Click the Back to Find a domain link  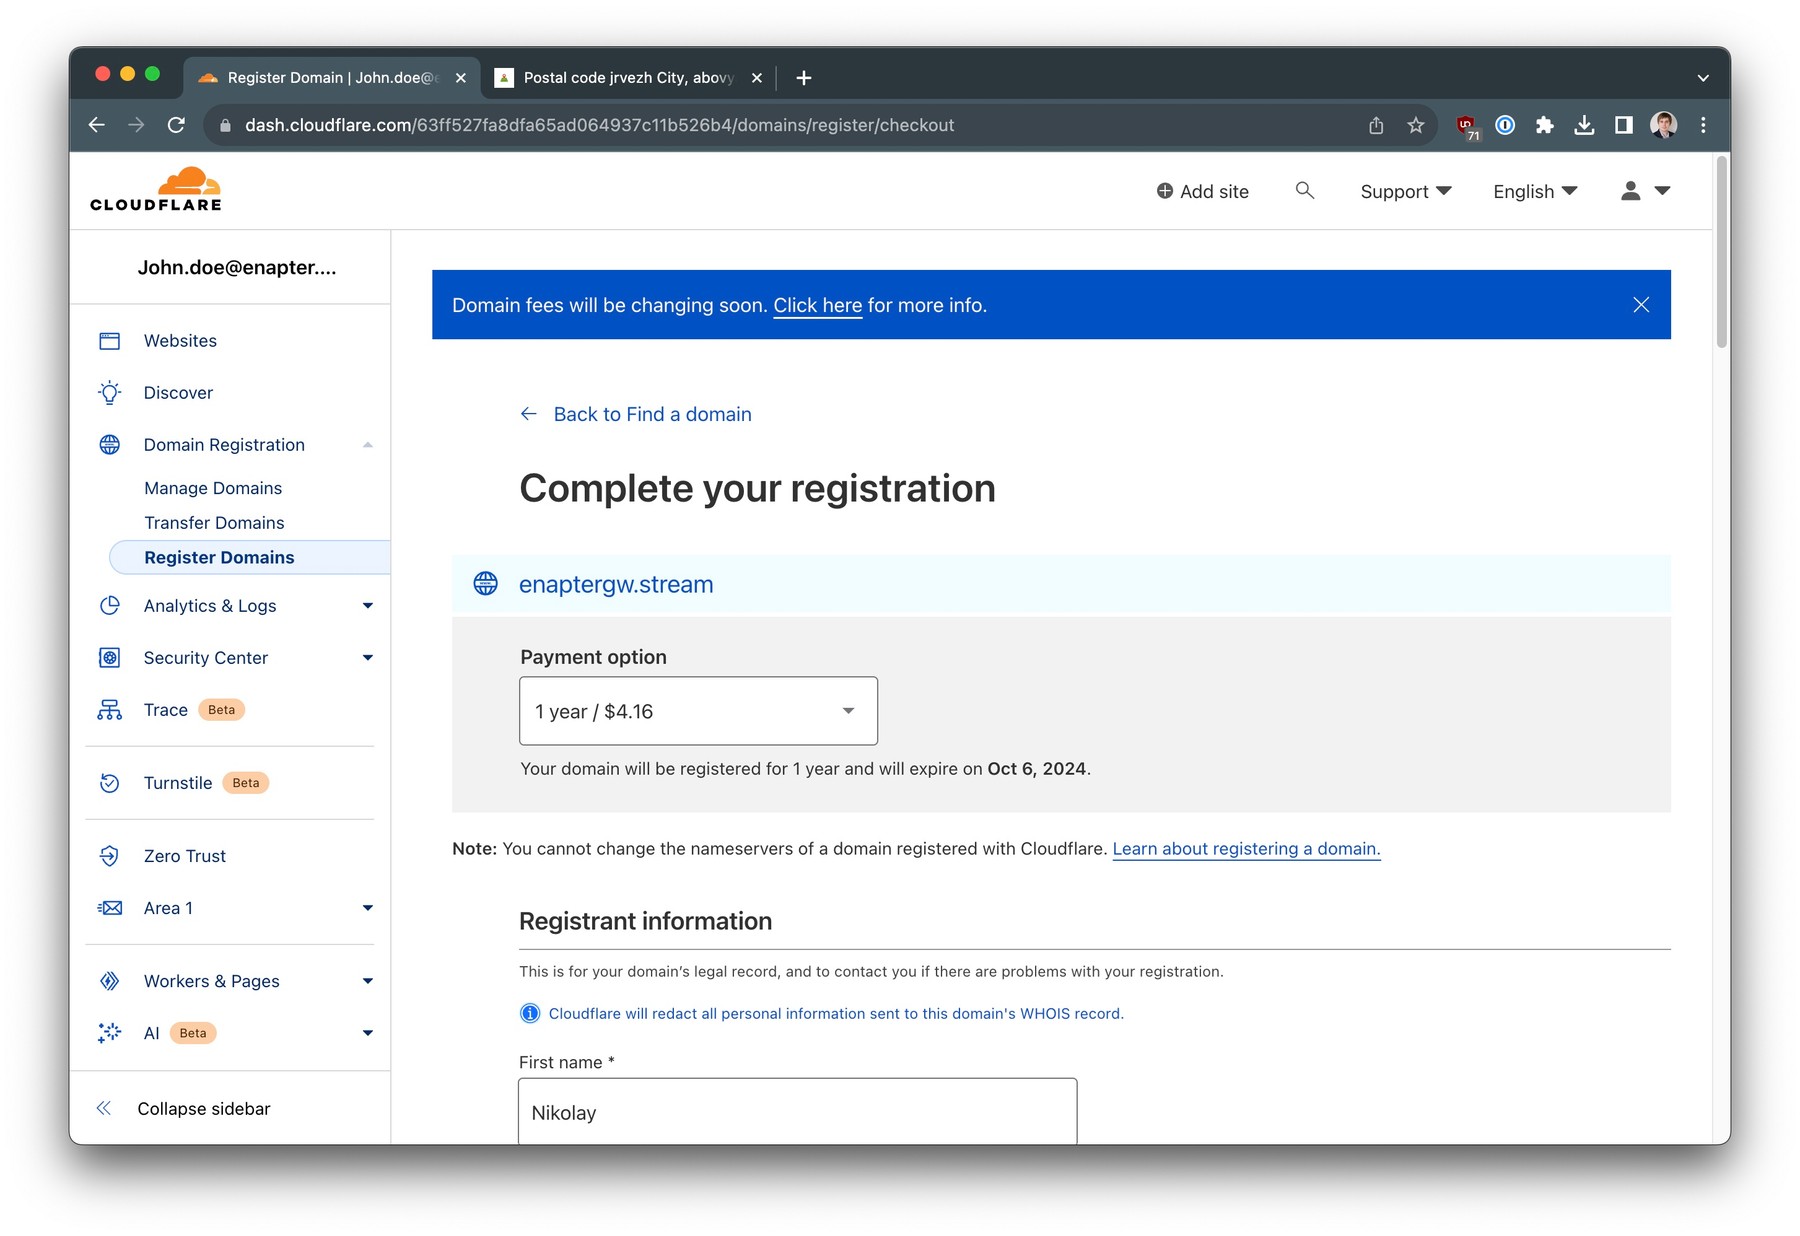pyautogui.click(x=652, y=413)
